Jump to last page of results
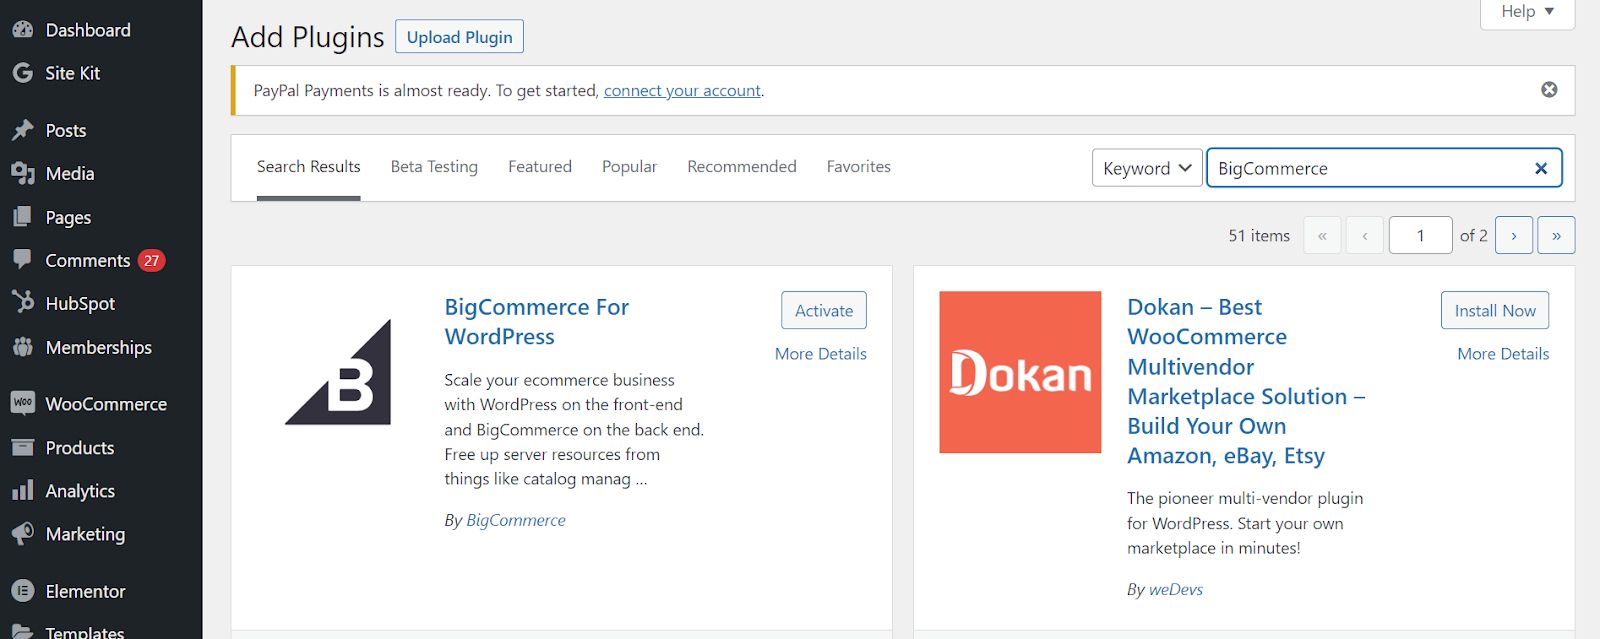The image size is (1600, 639). pyautogui.click(x=1556, y=235)
